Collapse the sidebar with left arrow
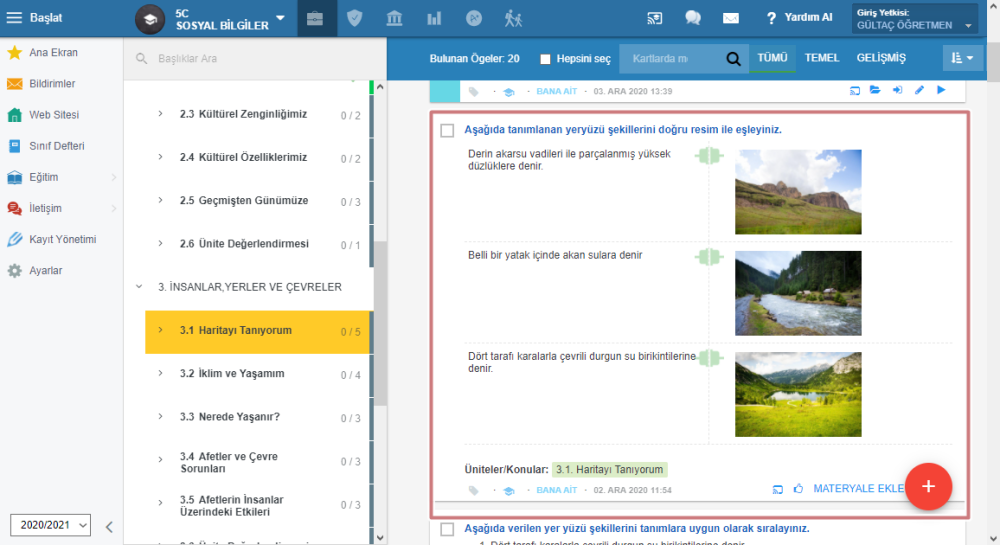This screenshot has height=545, width=1000. coord(109,527)
